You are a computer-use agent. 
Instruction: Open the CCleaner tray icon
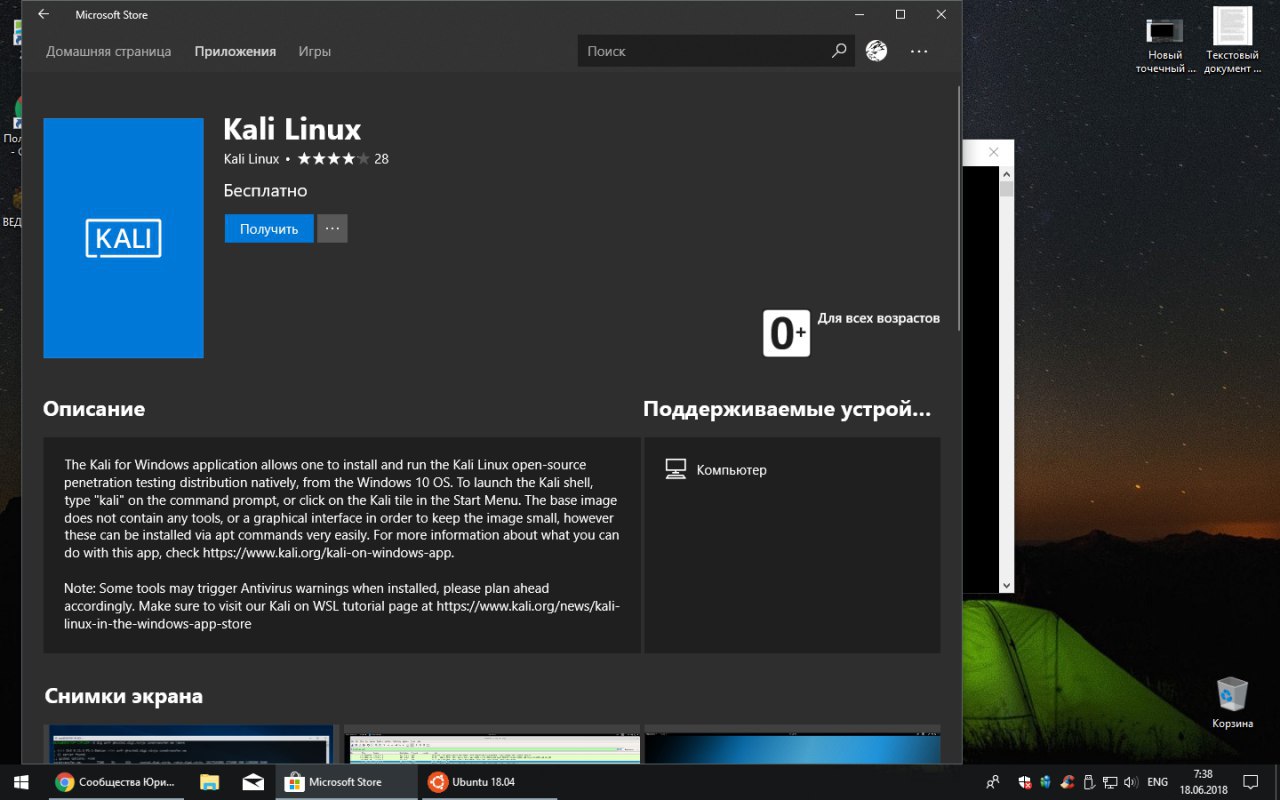click(x=1067, y=782)
